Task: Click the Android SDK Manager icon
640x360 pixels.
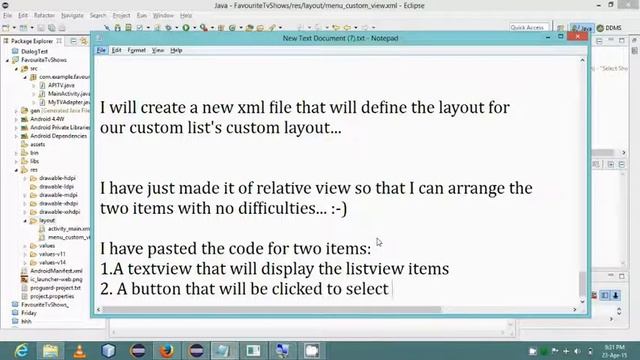Action: (x=118, y=28)
